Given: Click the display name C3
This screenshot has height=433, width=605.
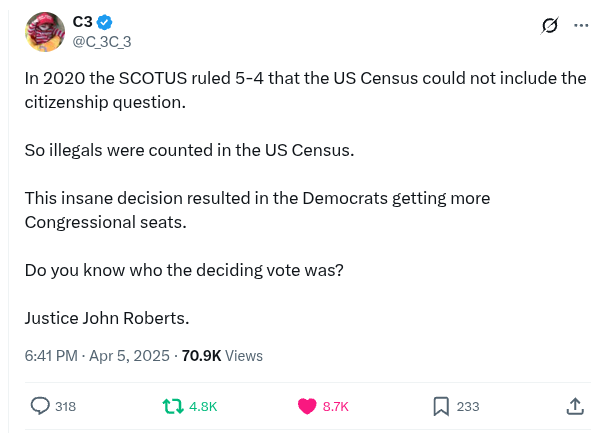Looking at the screenshot, I should pos(84,22).
